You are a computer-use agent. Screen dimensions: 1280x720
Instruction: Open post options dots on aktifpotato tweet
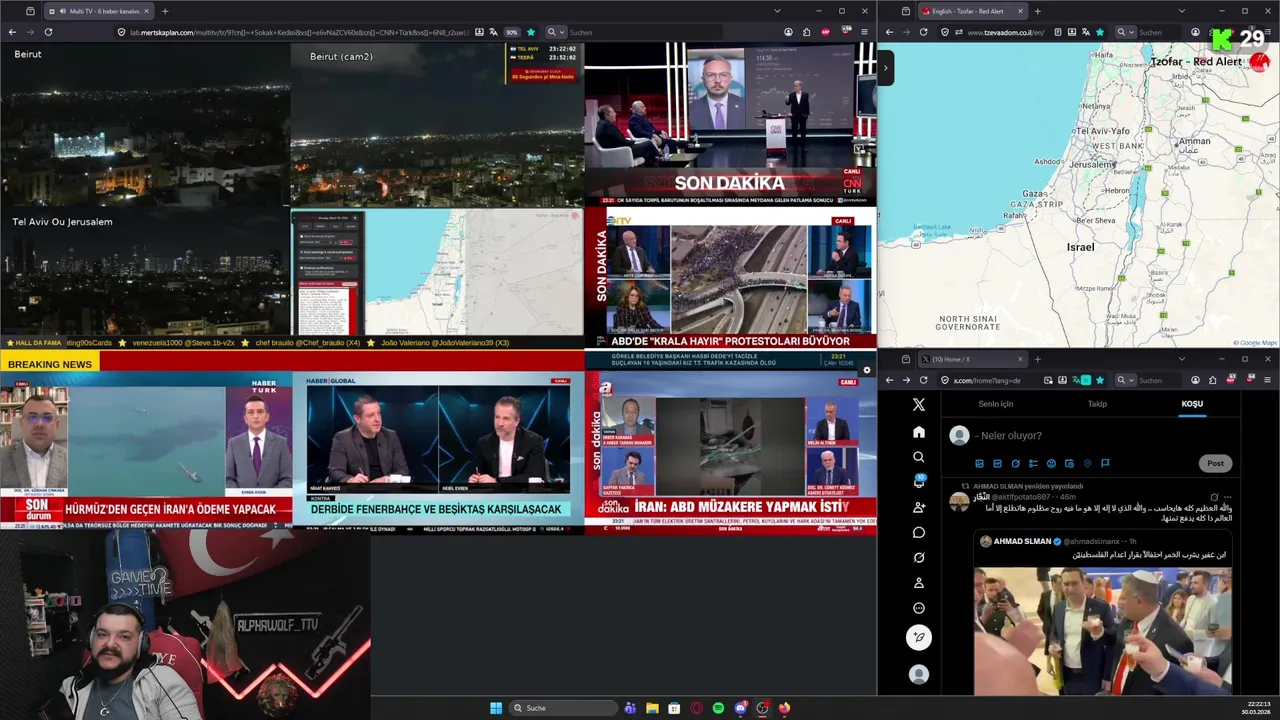click(x=1228, y=497)
